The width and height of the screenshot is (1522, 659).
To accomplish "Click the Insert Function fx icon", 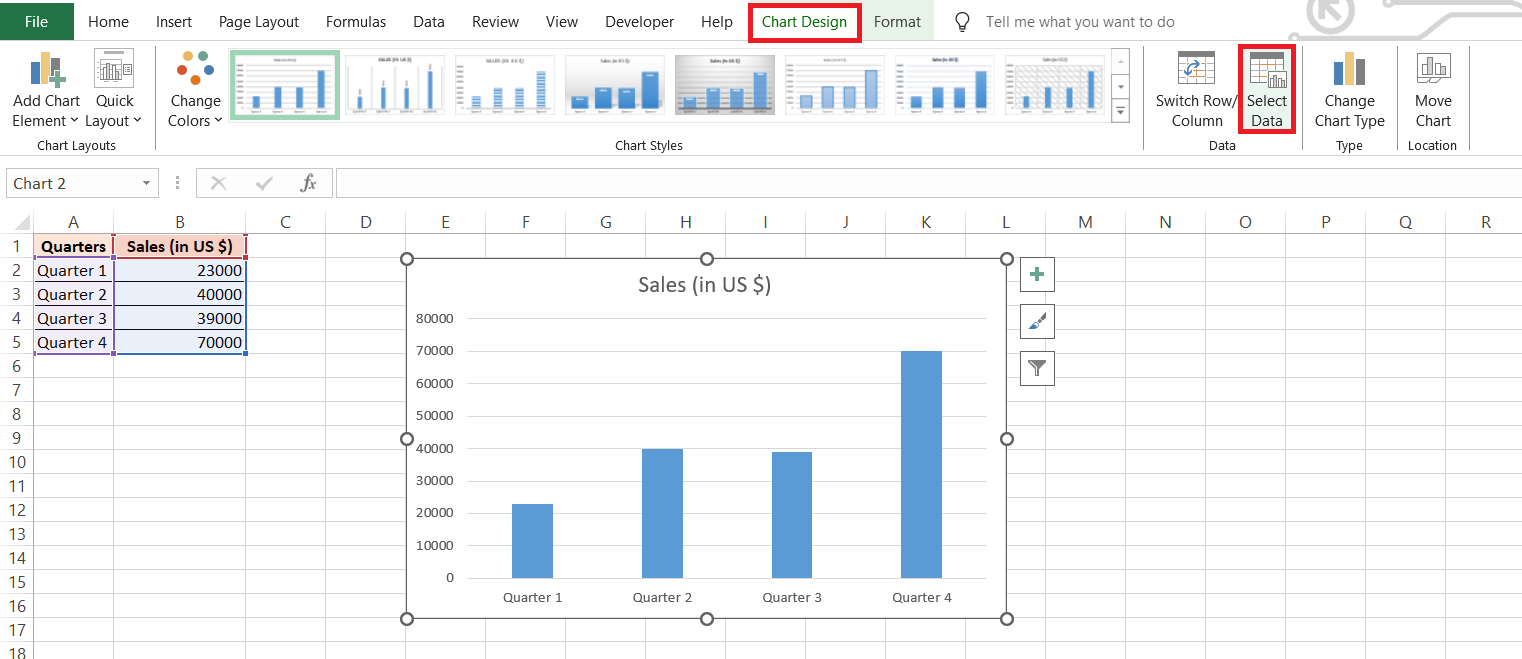I will pyautogui.click(x=309, y=183).
